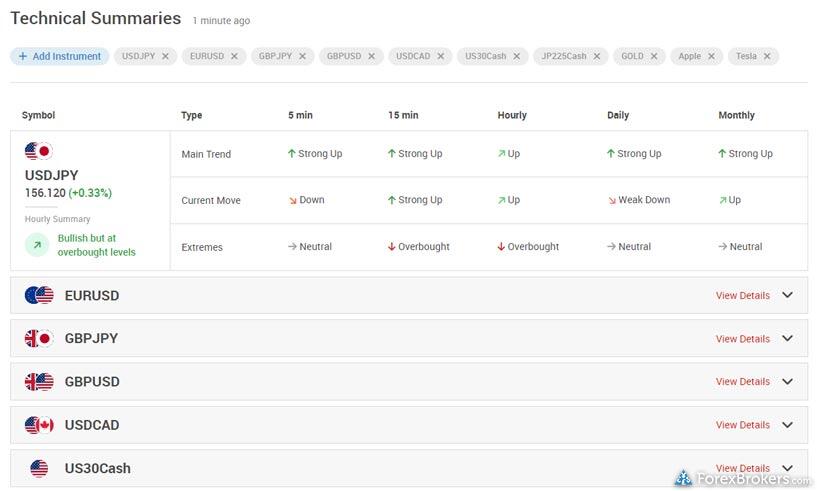
Task: Remove the Tesla chip via X
Action: tap(767, 57)
